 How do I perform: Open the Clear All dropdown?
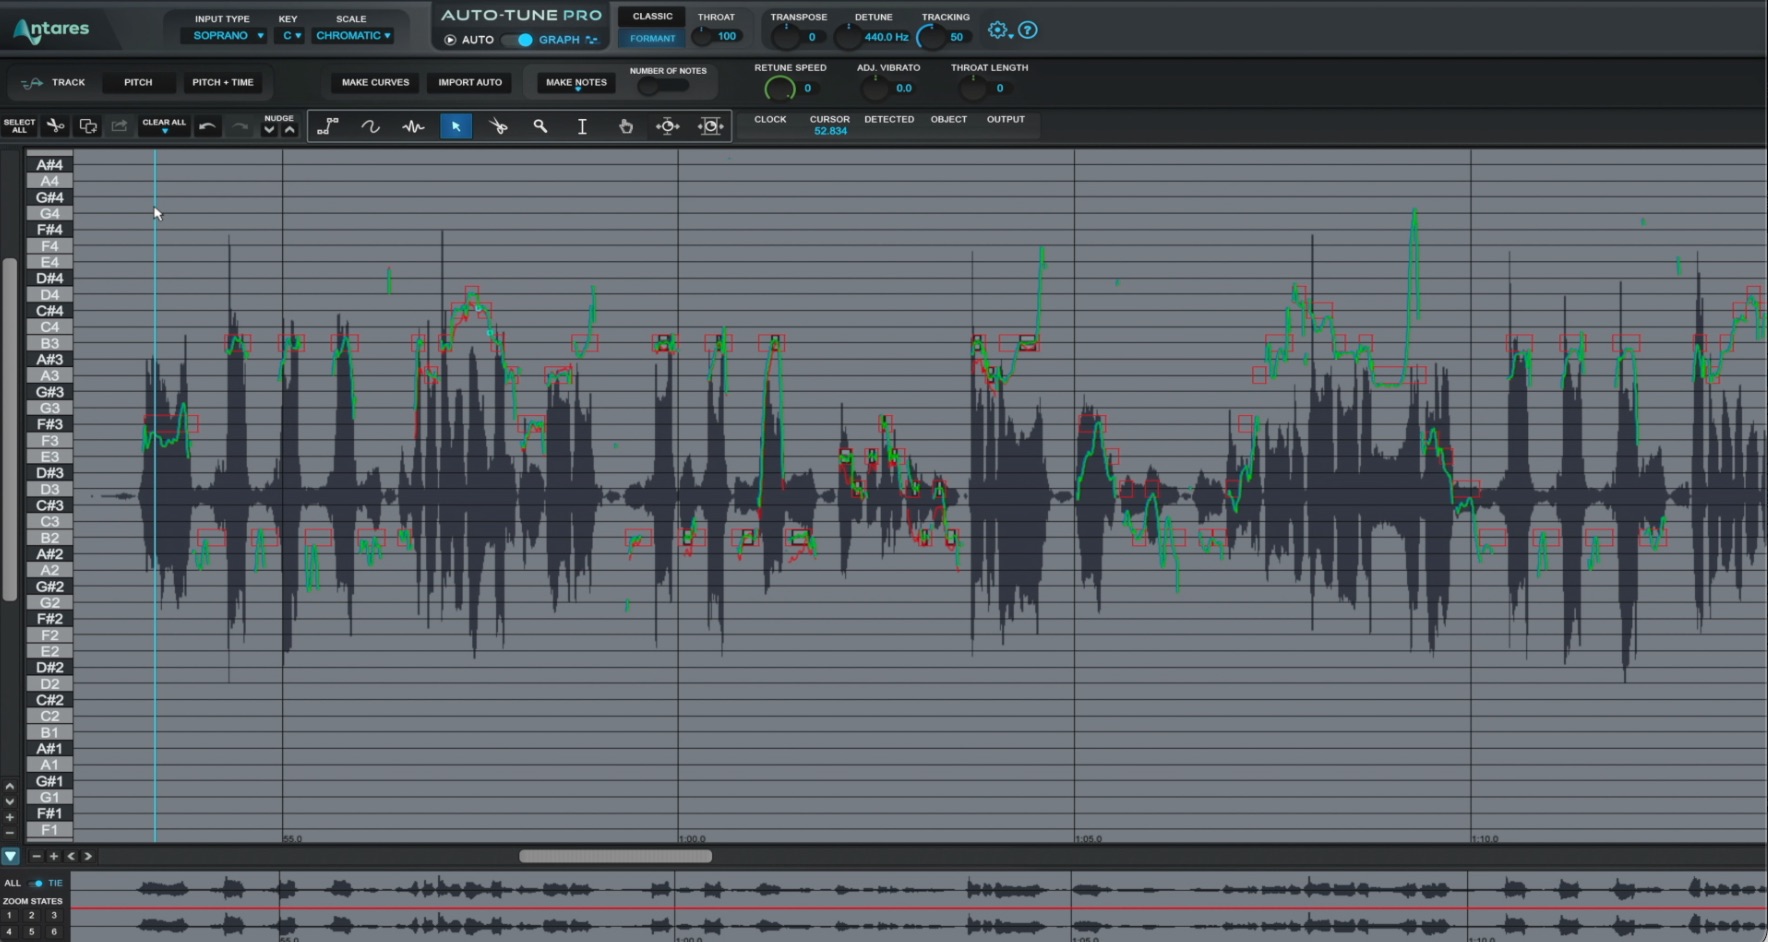tap(164, 126)
